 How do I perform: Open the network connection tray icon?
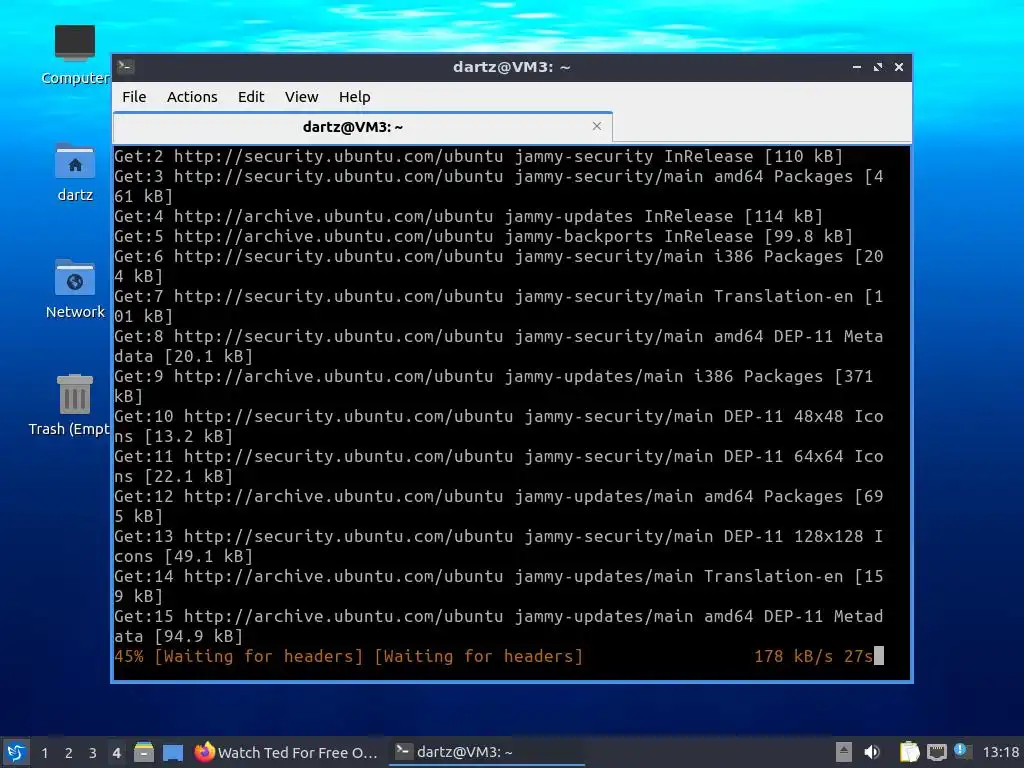(936, 752)
